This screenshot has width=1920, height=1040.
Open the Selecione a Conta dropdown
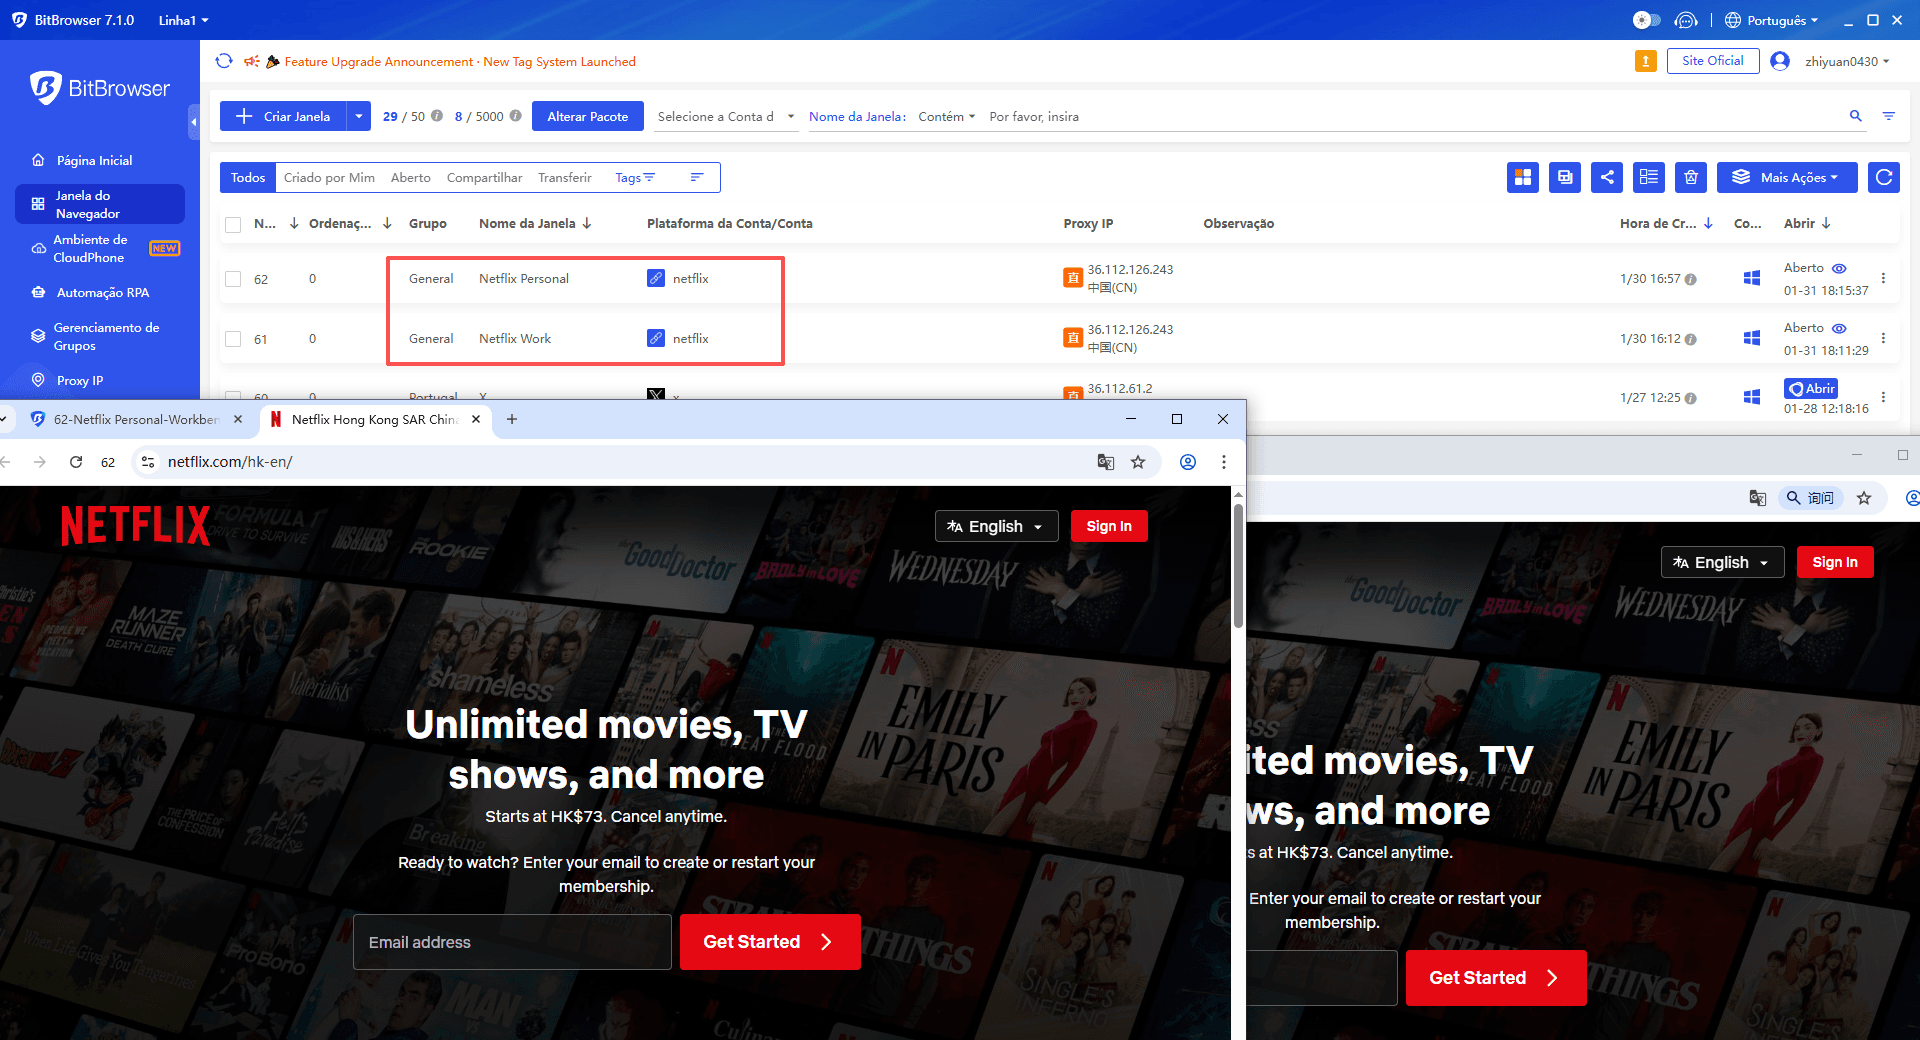pos(725,116)
